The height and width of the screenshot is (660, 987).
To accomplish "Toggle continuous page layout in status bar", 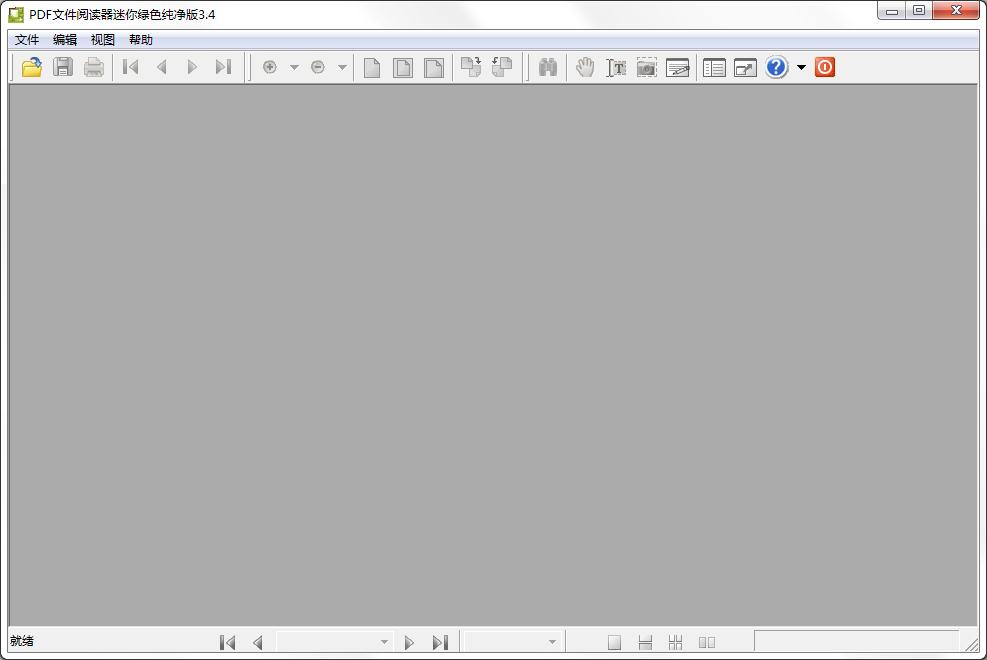I will click(x=645, y=642).
